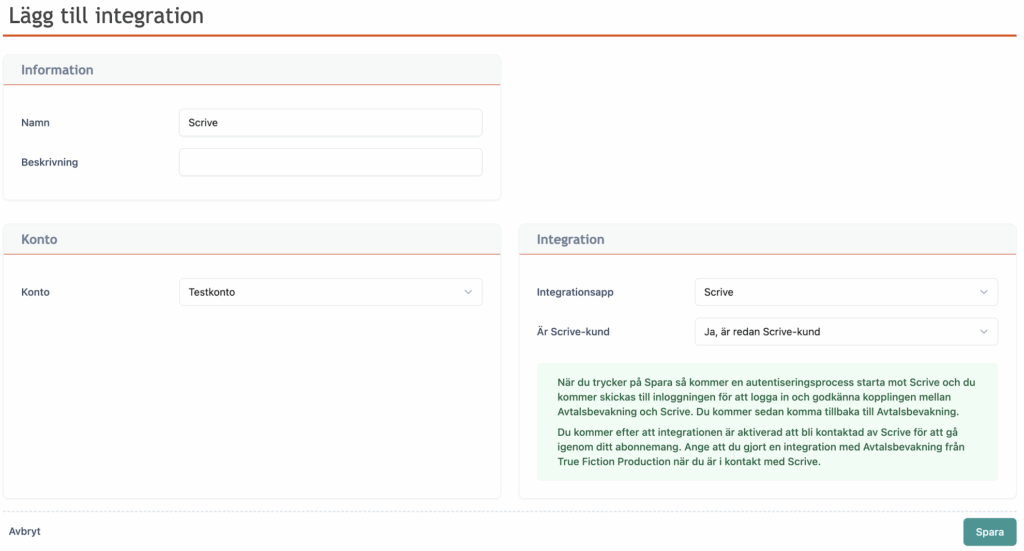Click the Lägg till integration page title
The image size is (1024, 551).
point(106,16)
